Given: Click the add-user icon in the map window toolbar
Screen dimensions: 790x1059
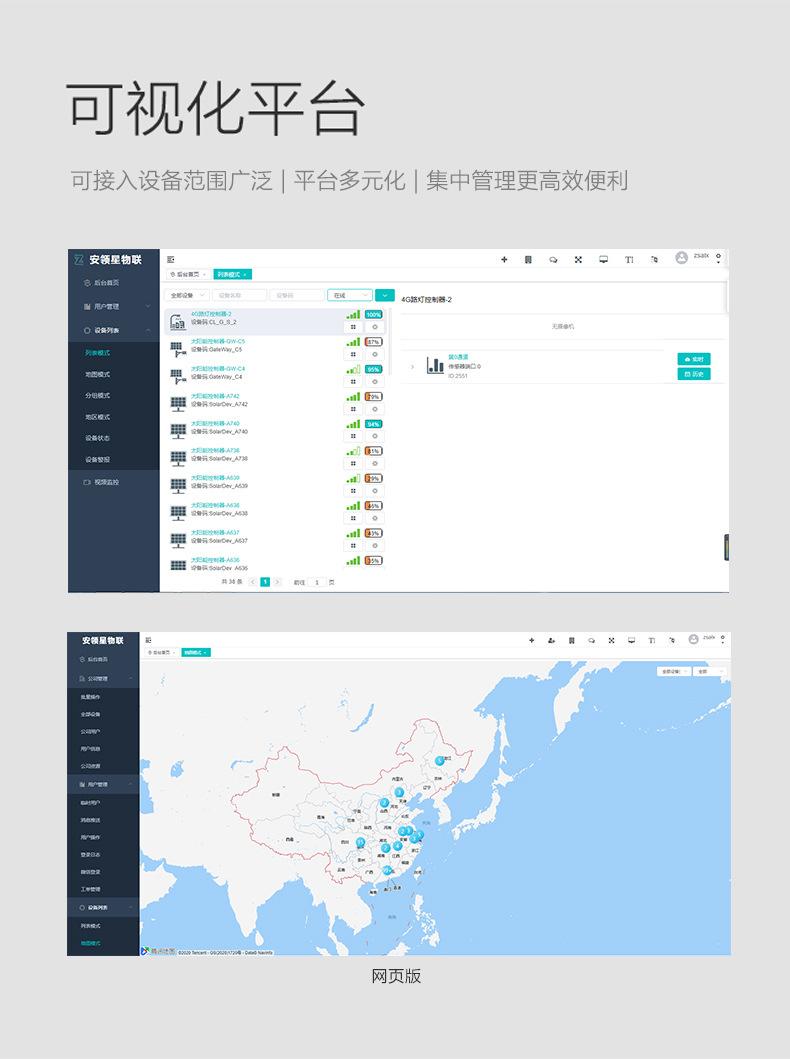Looking at the screenshot, I should coord(551,640).
